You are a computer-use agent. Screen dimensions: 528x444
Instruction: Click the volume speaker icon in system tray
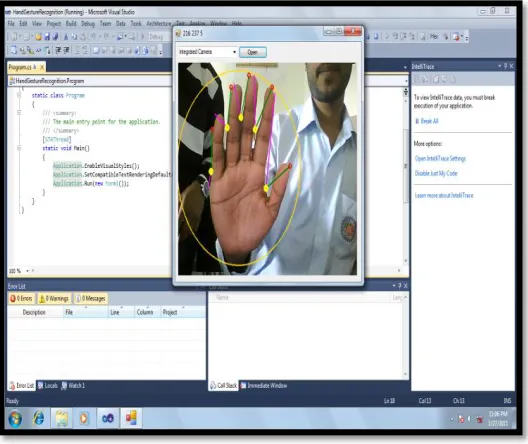point(470,419)
